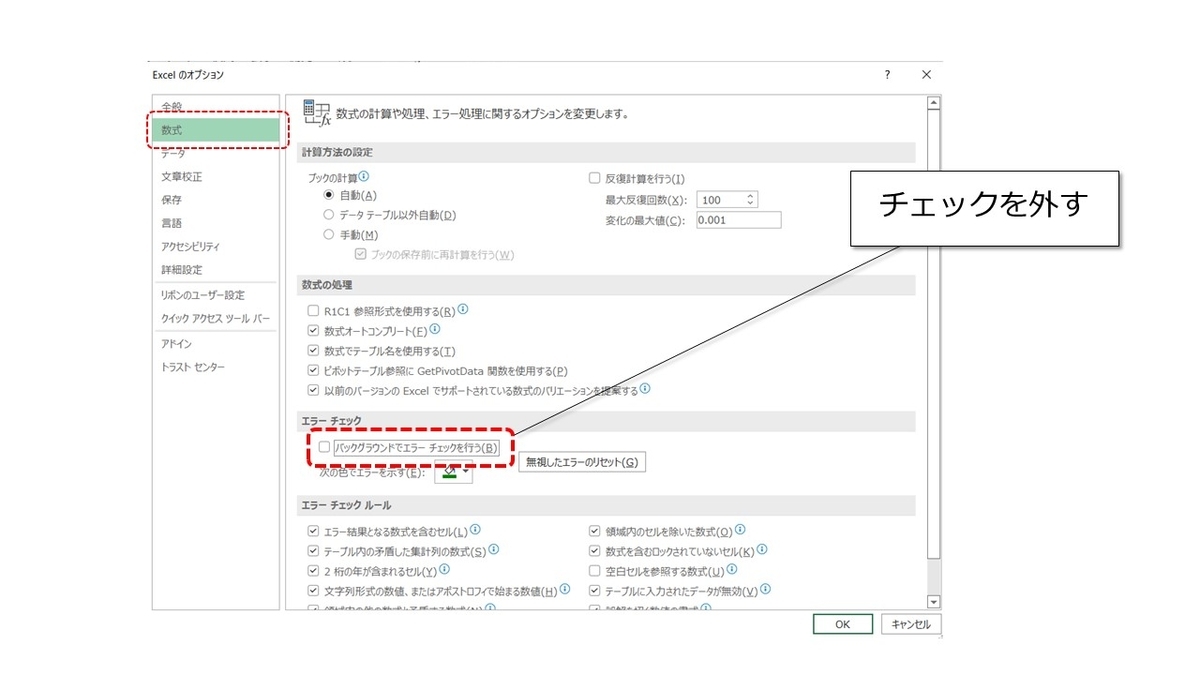Toggle R1C1 参照形式を使用する checkbox
Image resolution: width=1200 pixels, height=675 pixels.
[314, 311]
